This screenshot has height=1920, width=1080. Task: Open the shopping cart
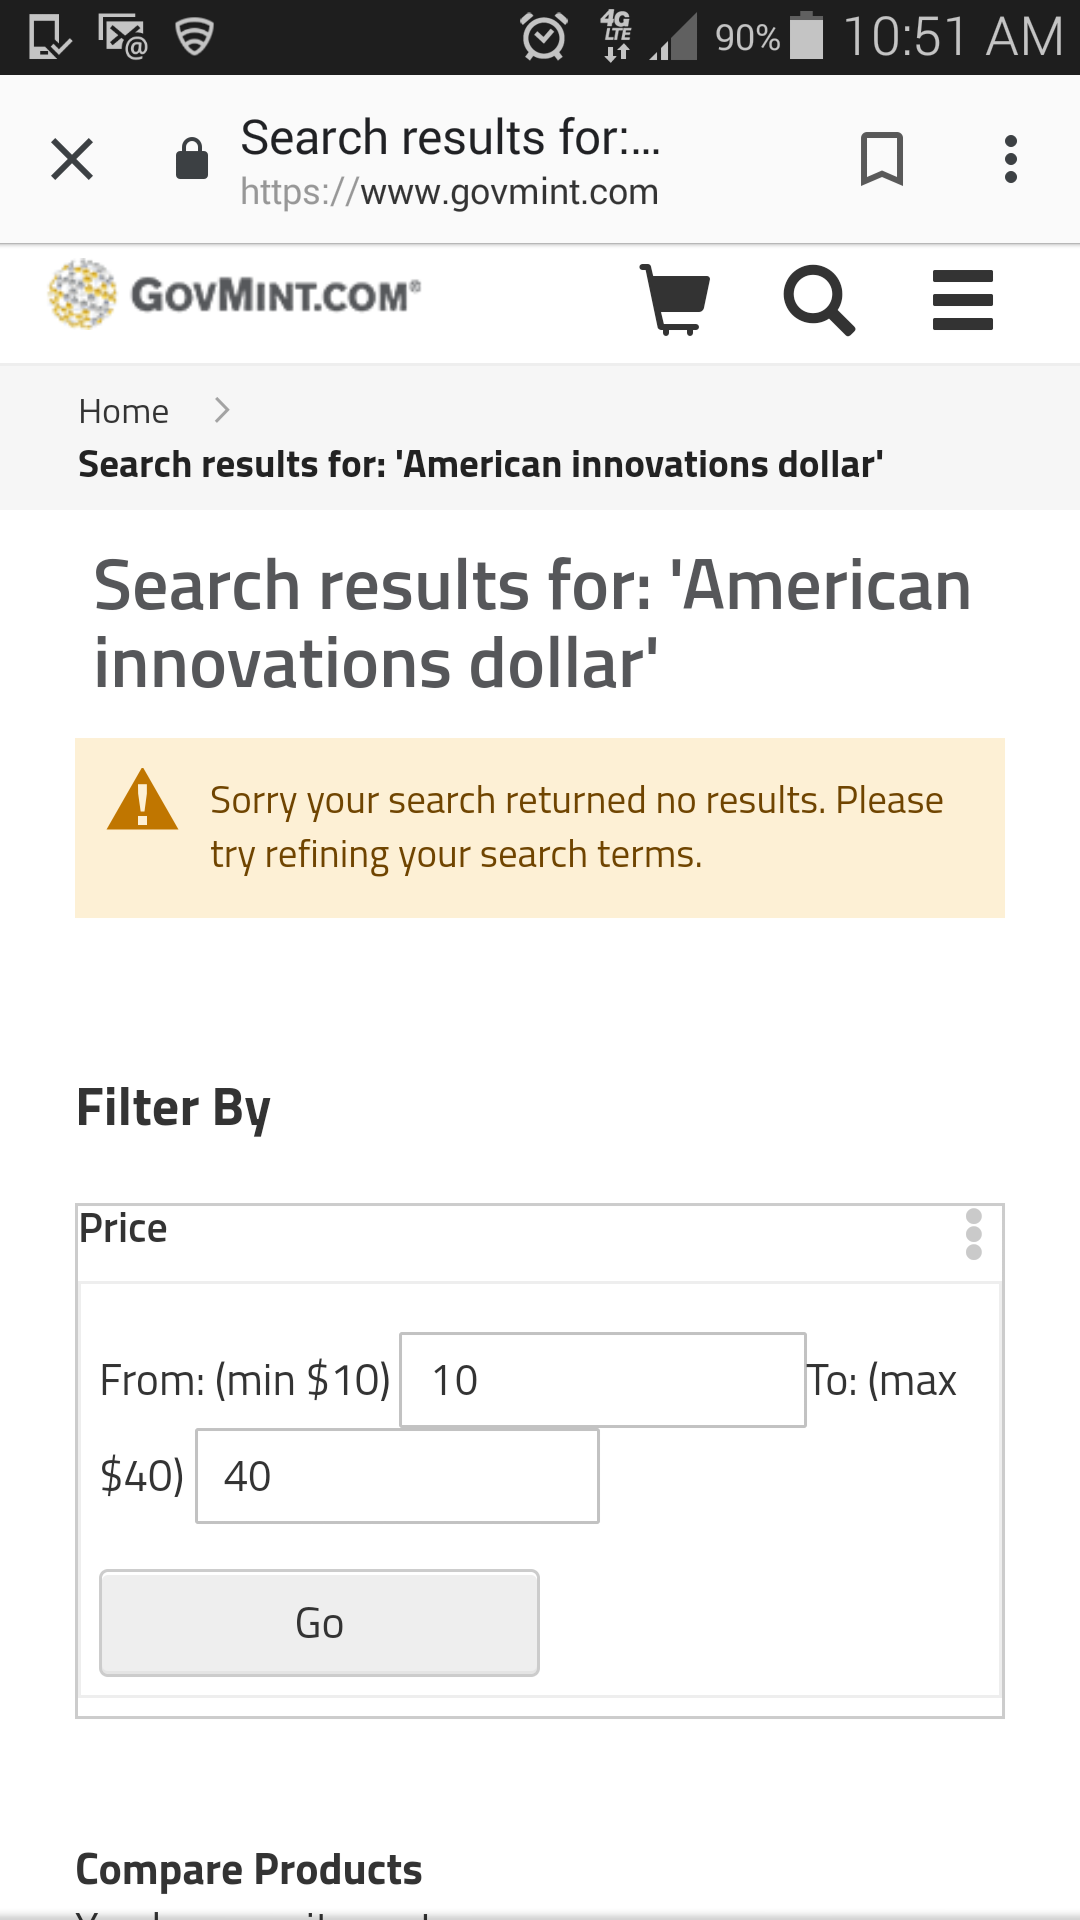675,298
